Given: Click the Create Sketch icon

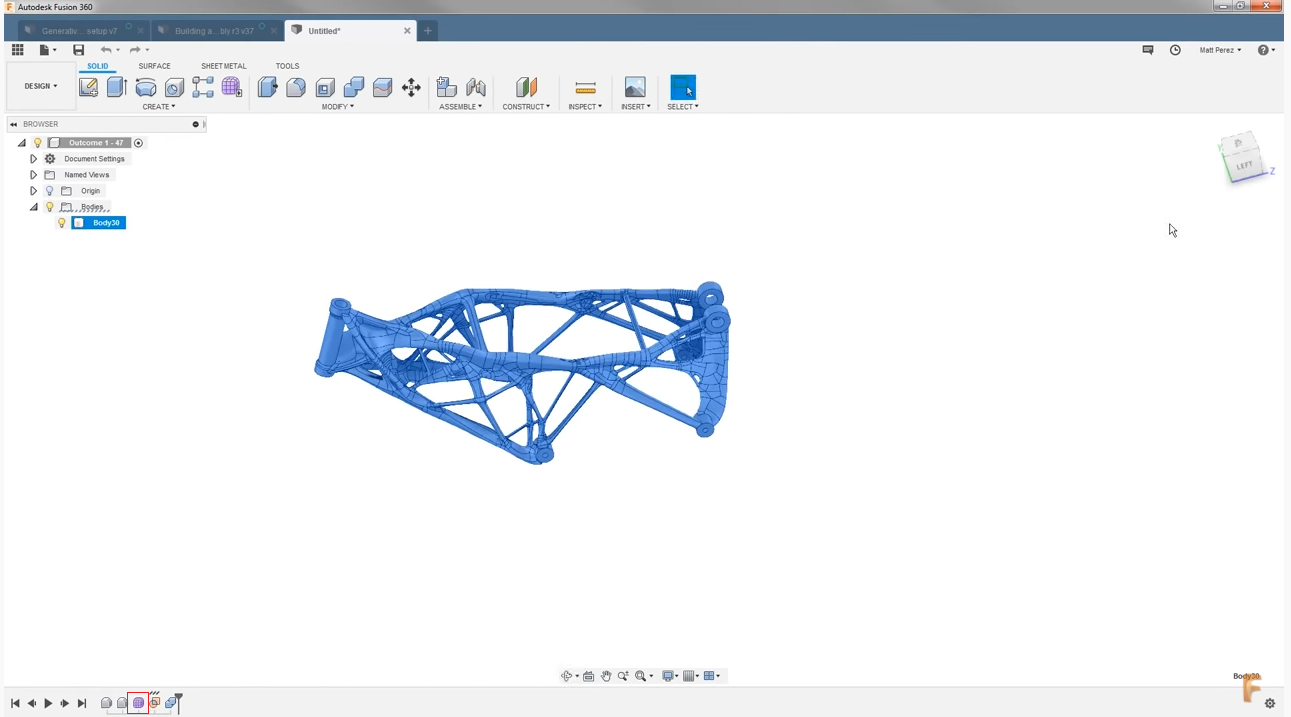Looking at the screenshot, I should point(89,88).
